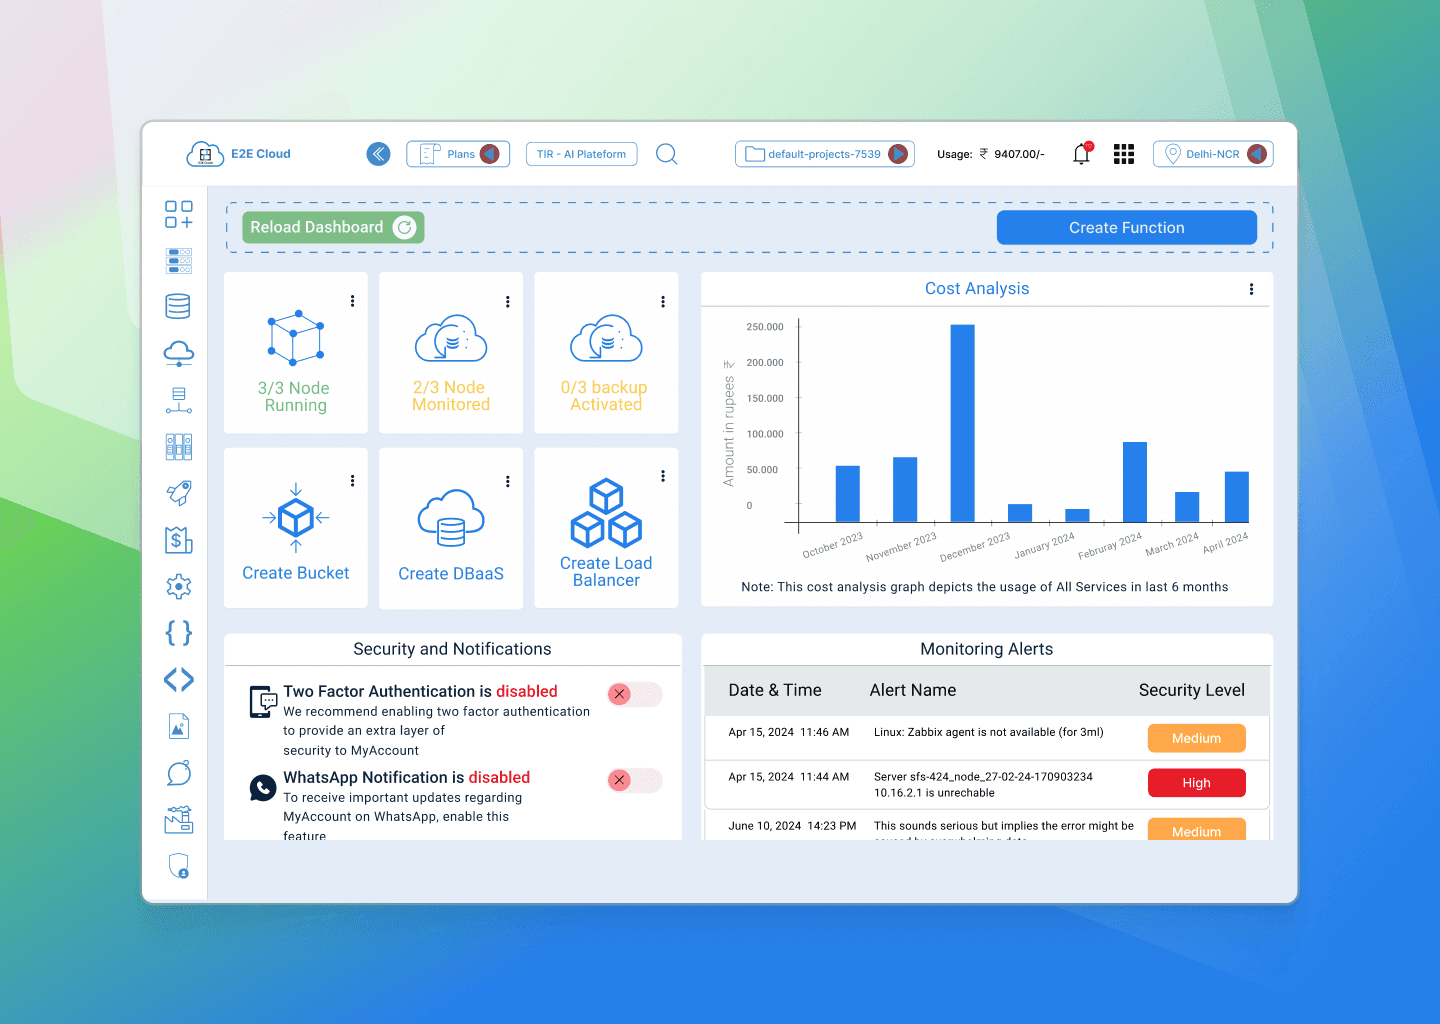This screenshot has height=1024, width=1440.
Task: Click the Create DBaaS tile
Action: pyautogui.click(x=451, y=528)
